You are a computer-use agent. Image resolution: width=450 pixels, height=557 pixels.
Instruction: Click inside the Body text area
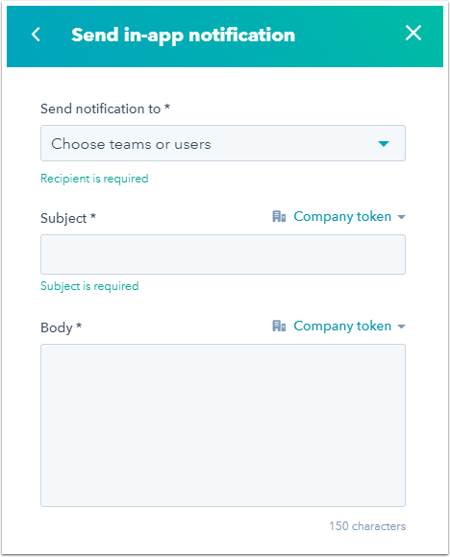223,425
